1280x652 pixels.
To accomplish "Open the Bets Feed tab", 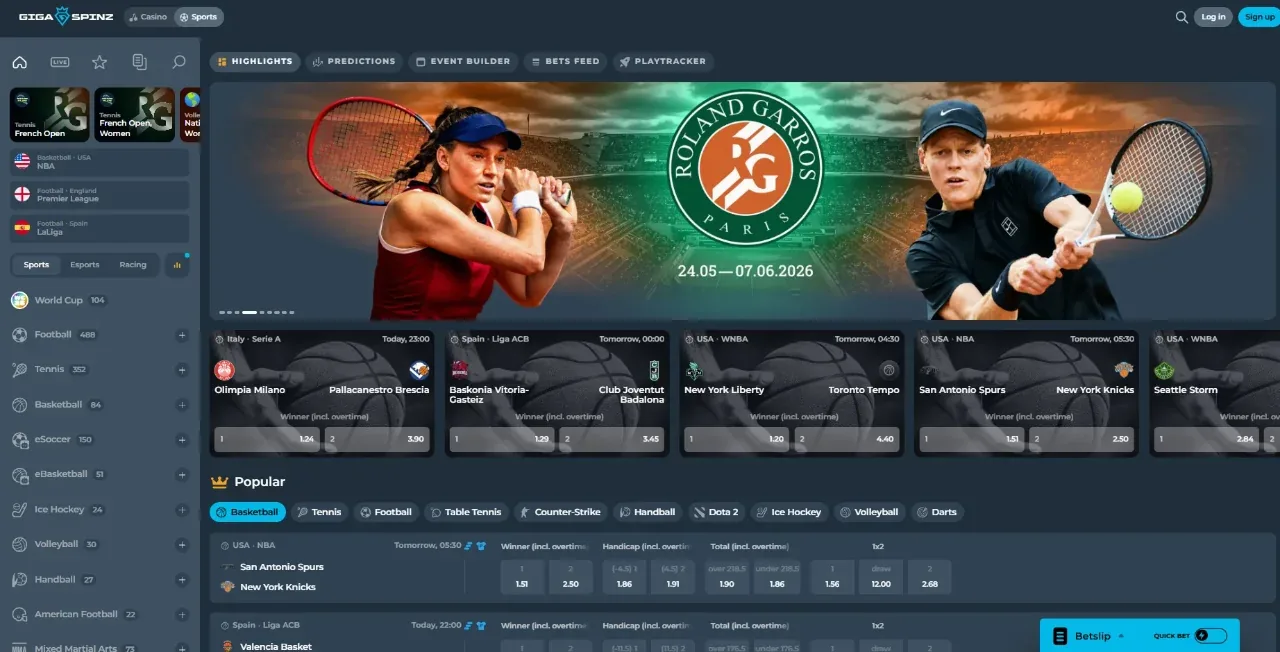I will [565, 61].
